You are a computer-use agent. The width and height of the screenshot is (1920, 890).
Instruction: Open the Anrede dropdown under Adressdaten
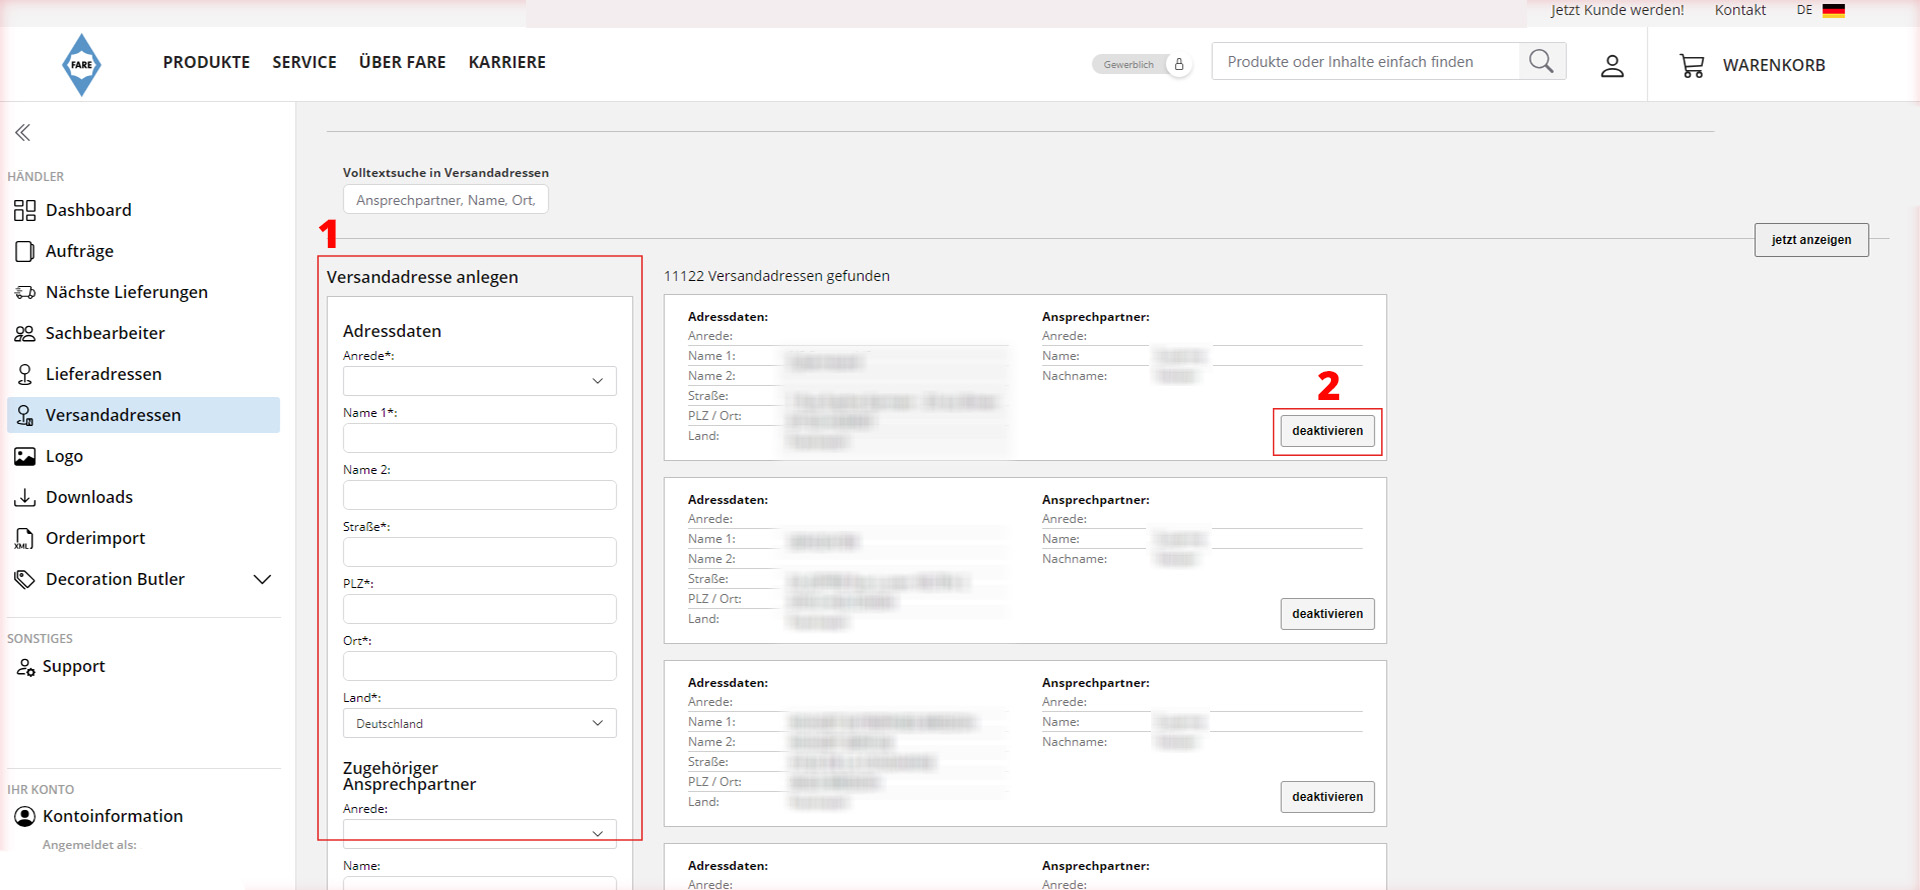pyautogui.click(x=480, y=381)
